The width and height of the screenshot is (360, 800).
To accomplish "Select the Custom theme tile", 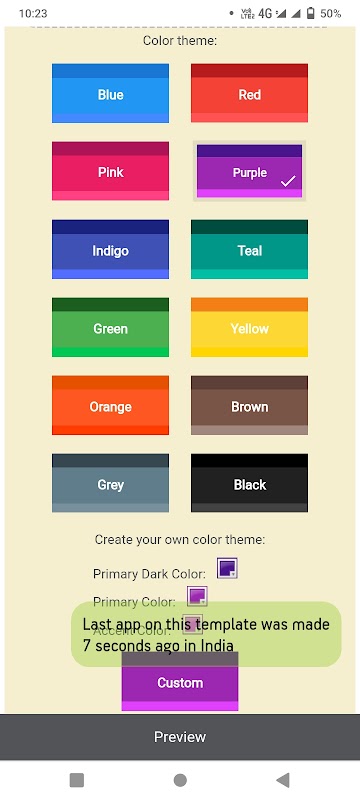I will point(179,681).
